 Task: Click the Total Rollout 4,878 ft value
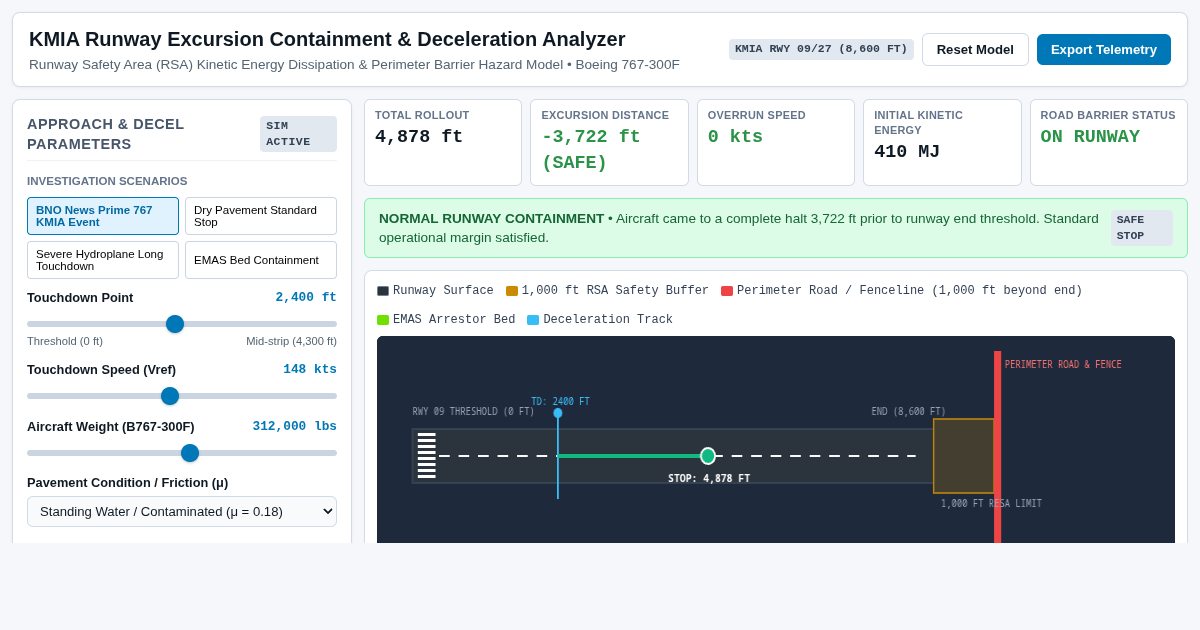[x=419, y=137]
